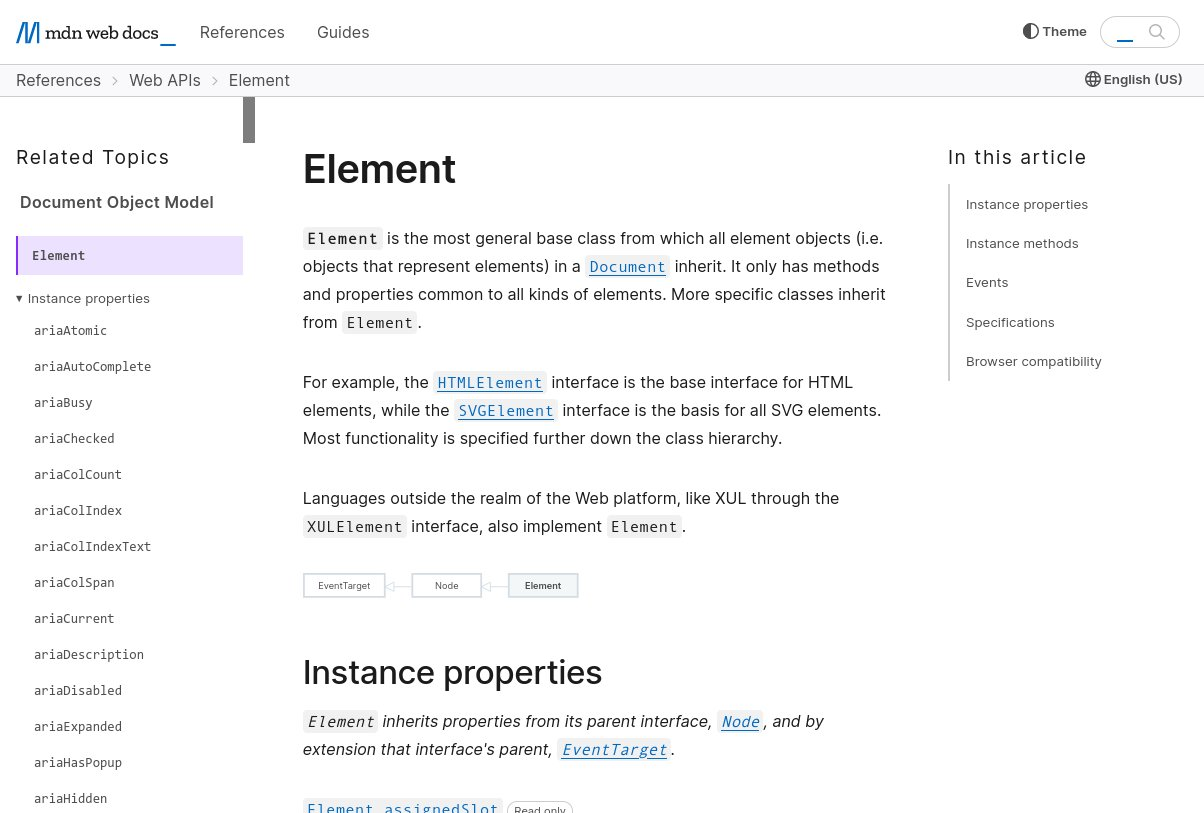Open ariaDescription in the sidebar
Screen dimensions: 1204x813
[89, 655]
